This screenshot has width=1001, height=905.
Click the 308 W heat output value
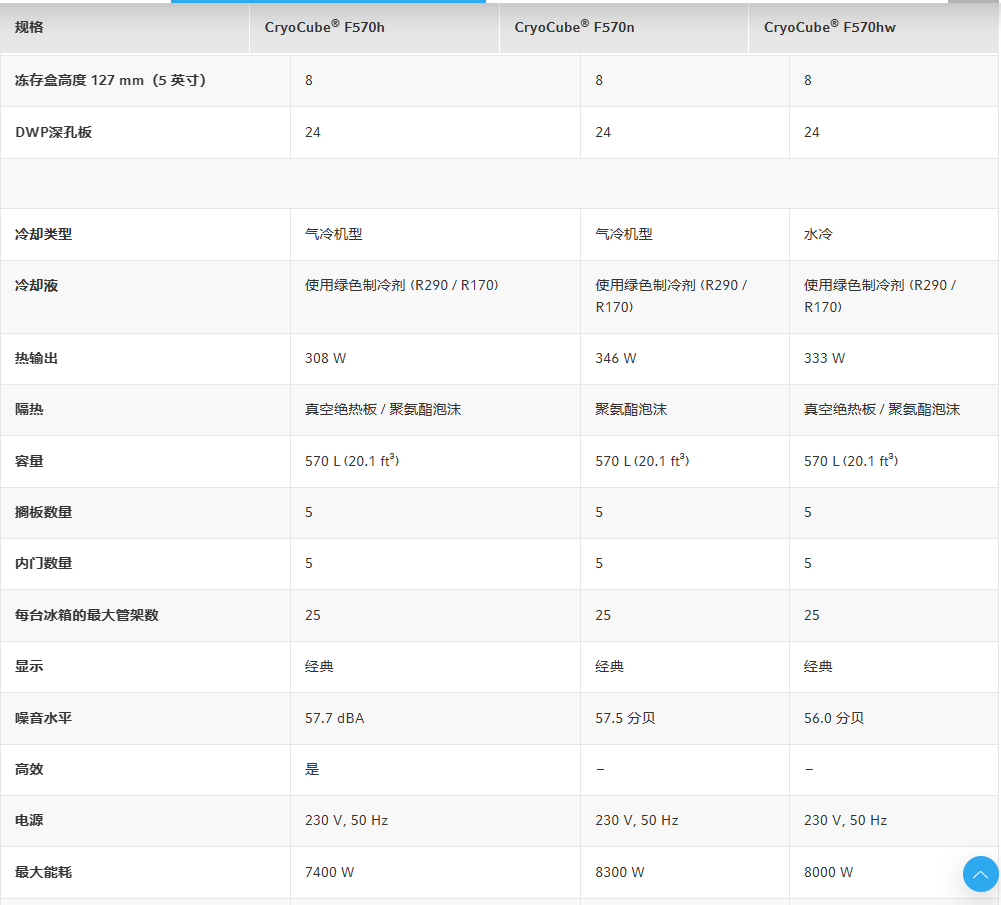click(x=326, y=358)
